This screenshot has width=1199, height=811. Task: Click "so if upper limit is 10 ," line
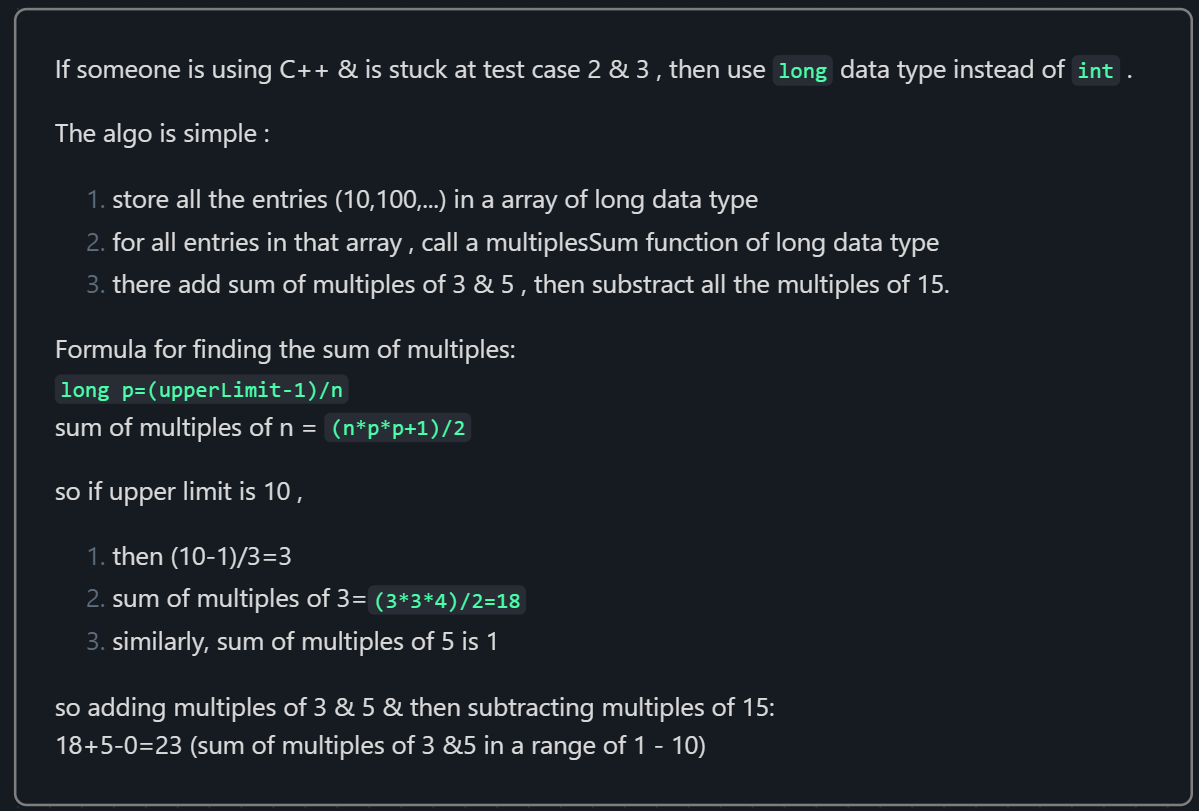[178, 493]
